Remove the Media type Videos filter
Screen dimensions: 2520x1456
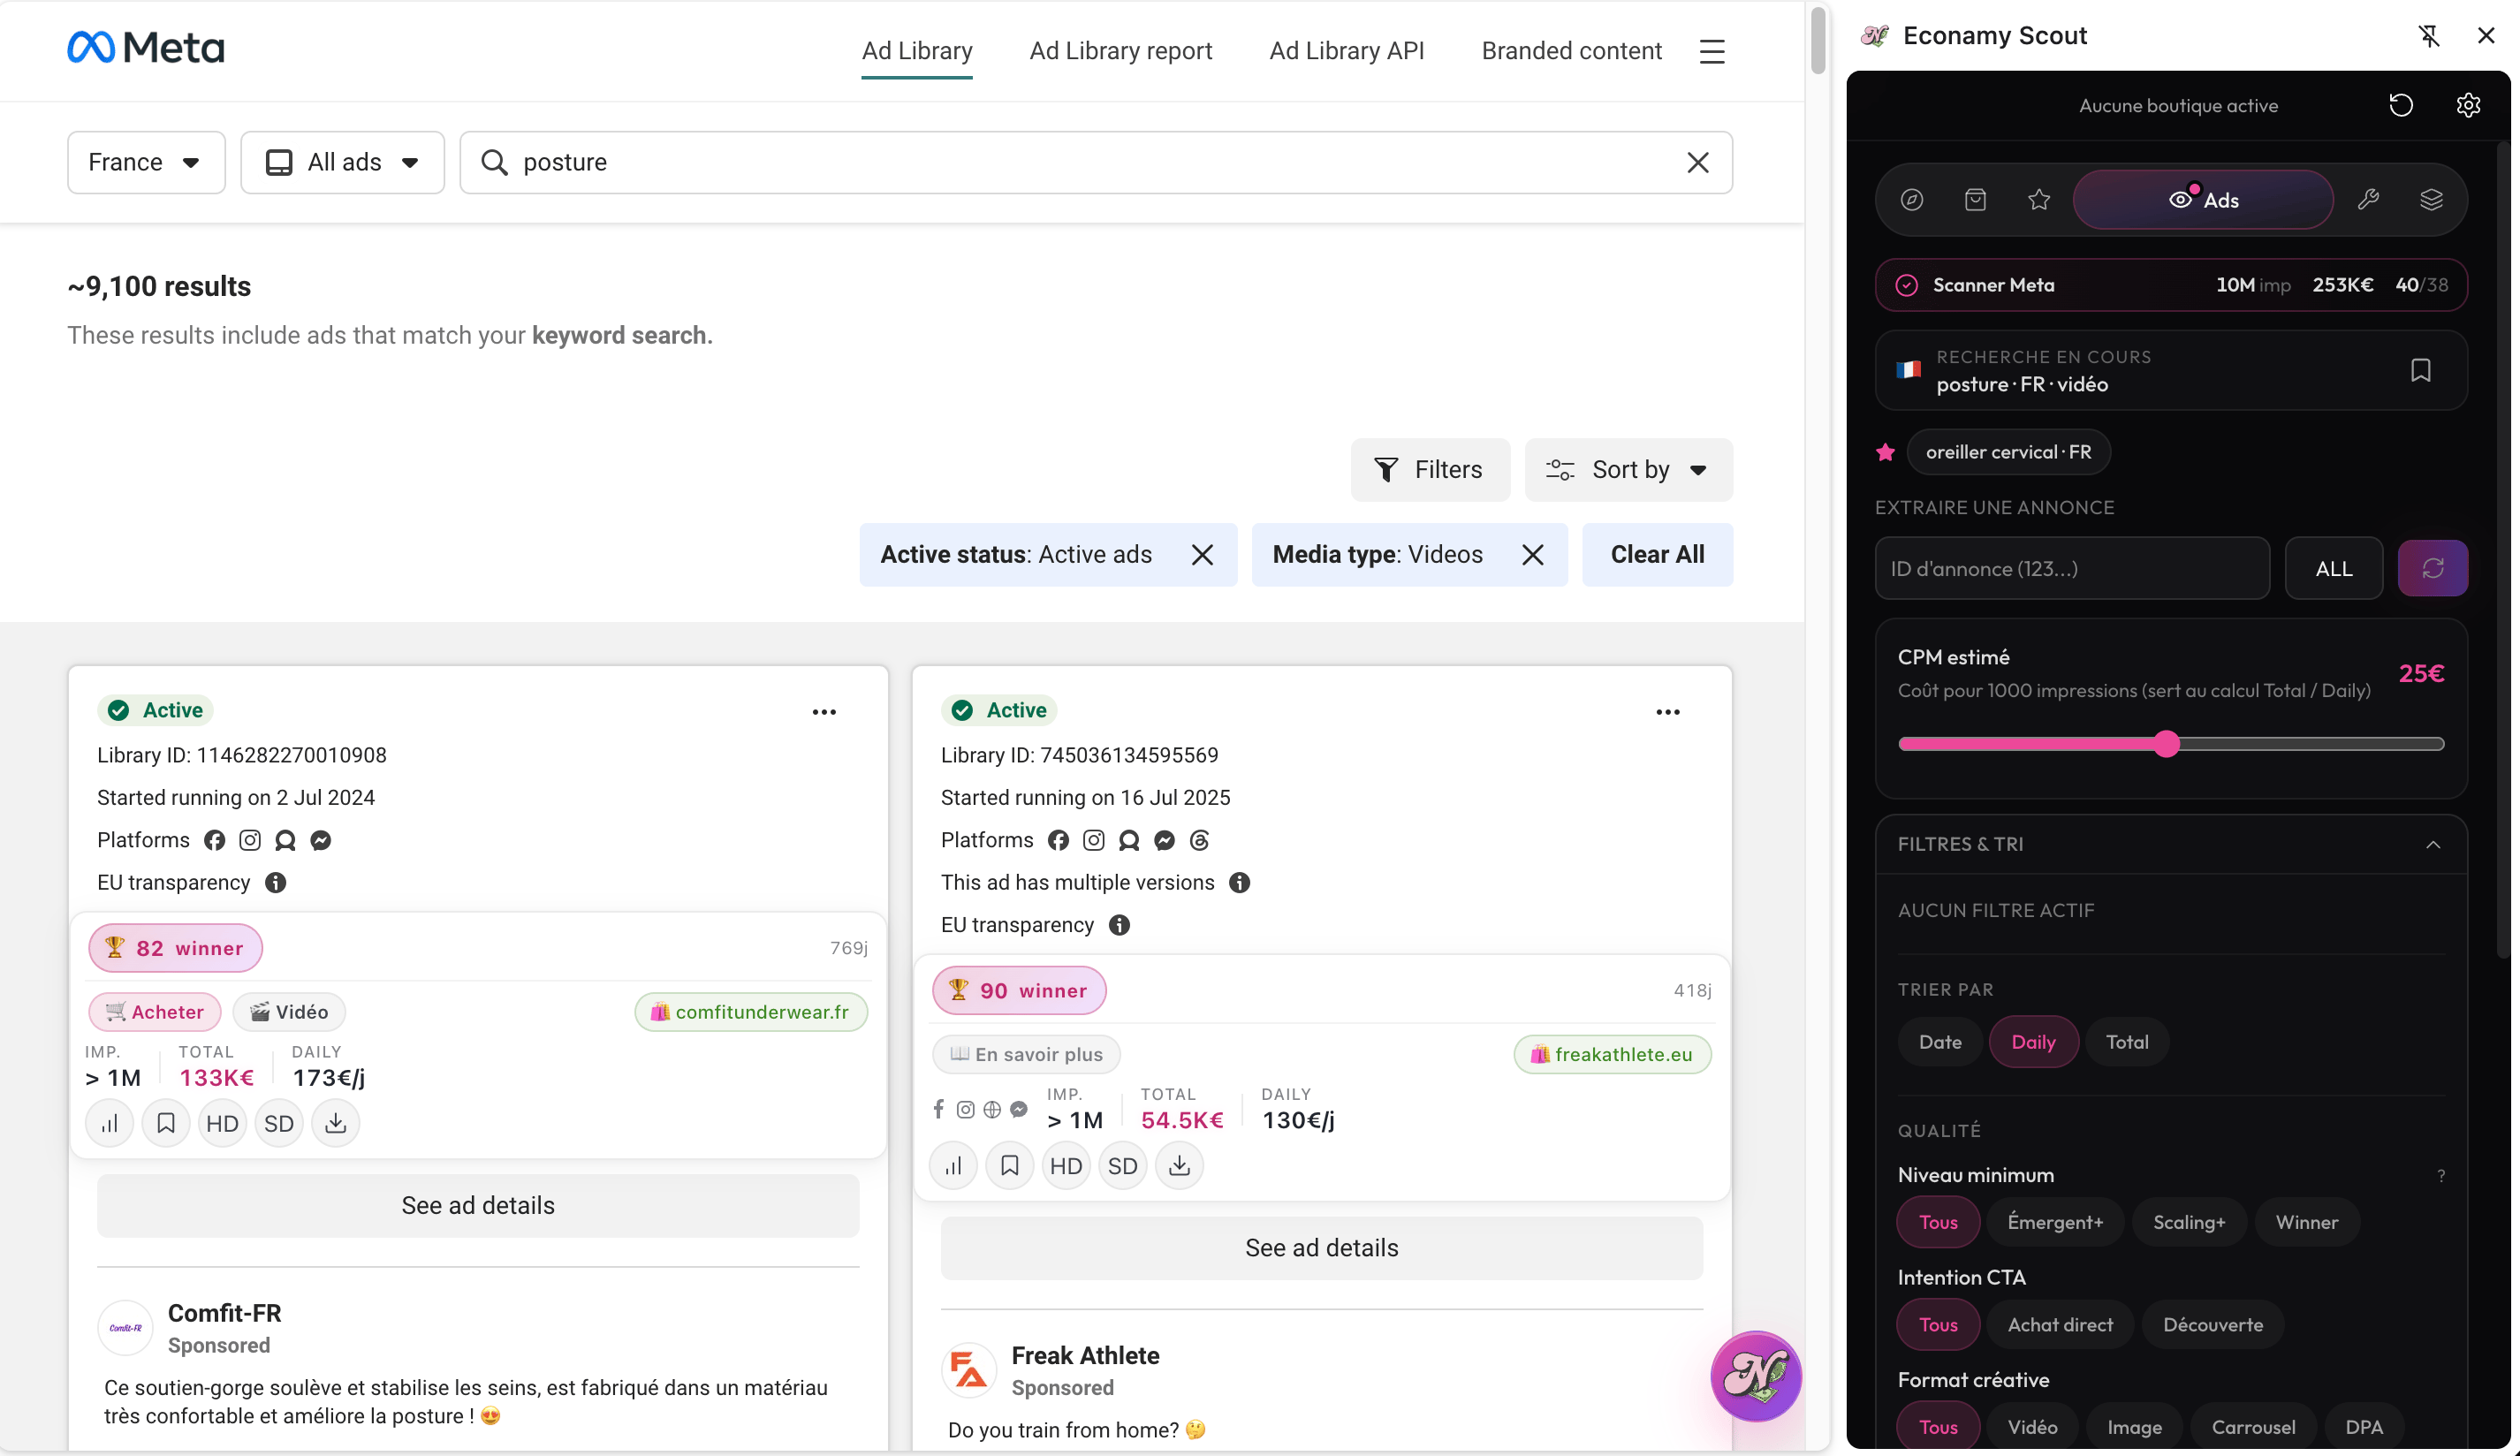coord(1533,555)
